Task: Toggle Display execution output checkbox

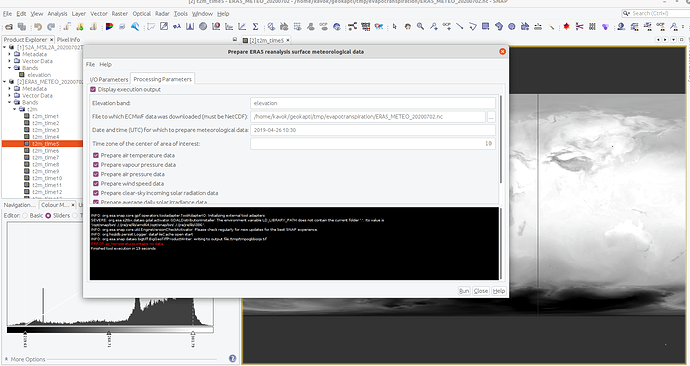Action: [x=93, y=89]
